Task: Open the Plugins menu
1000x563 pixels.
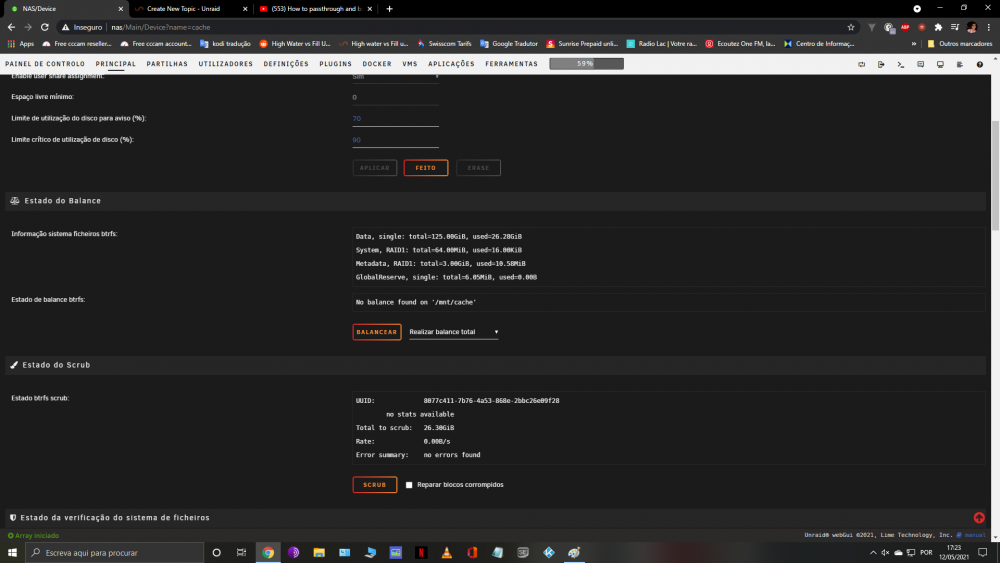Action: click(x=335, y=64)
